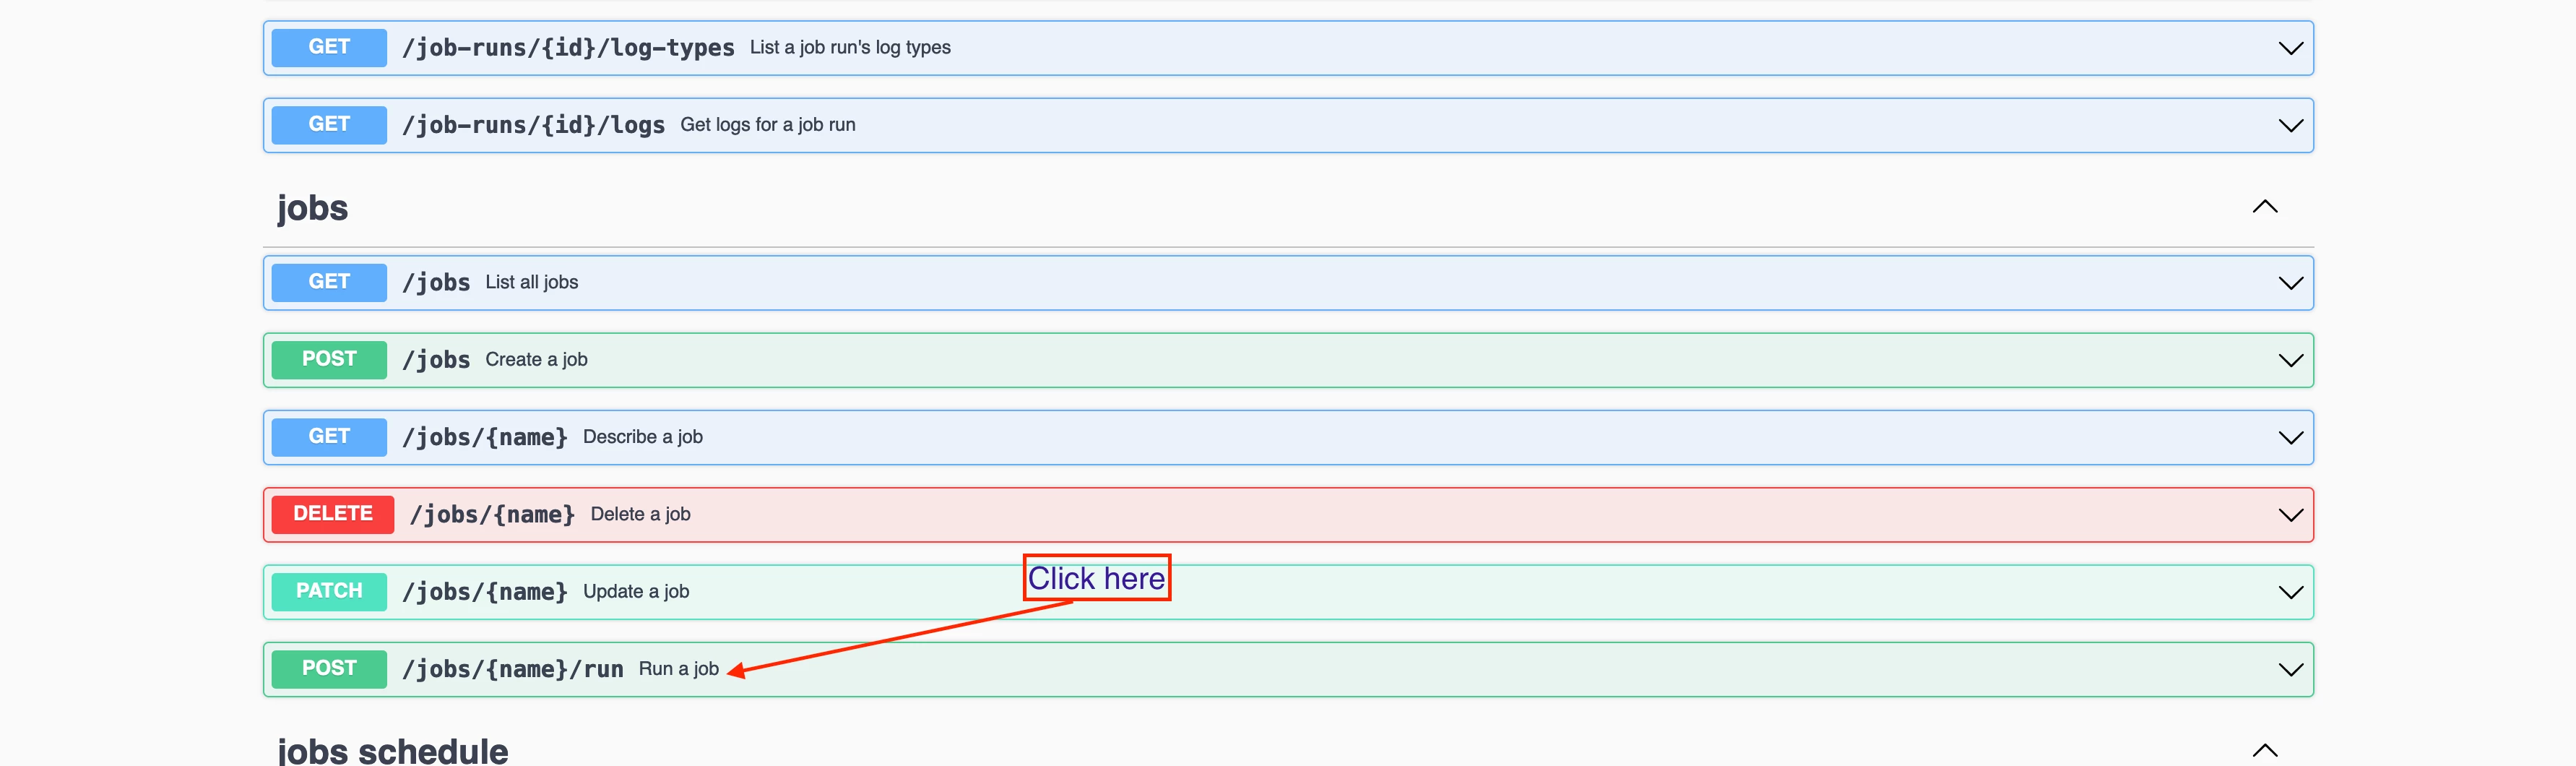This screenshot has height=766, width=2576.
Task: Expand the Create a job chevron
Action: point(2290,360)
